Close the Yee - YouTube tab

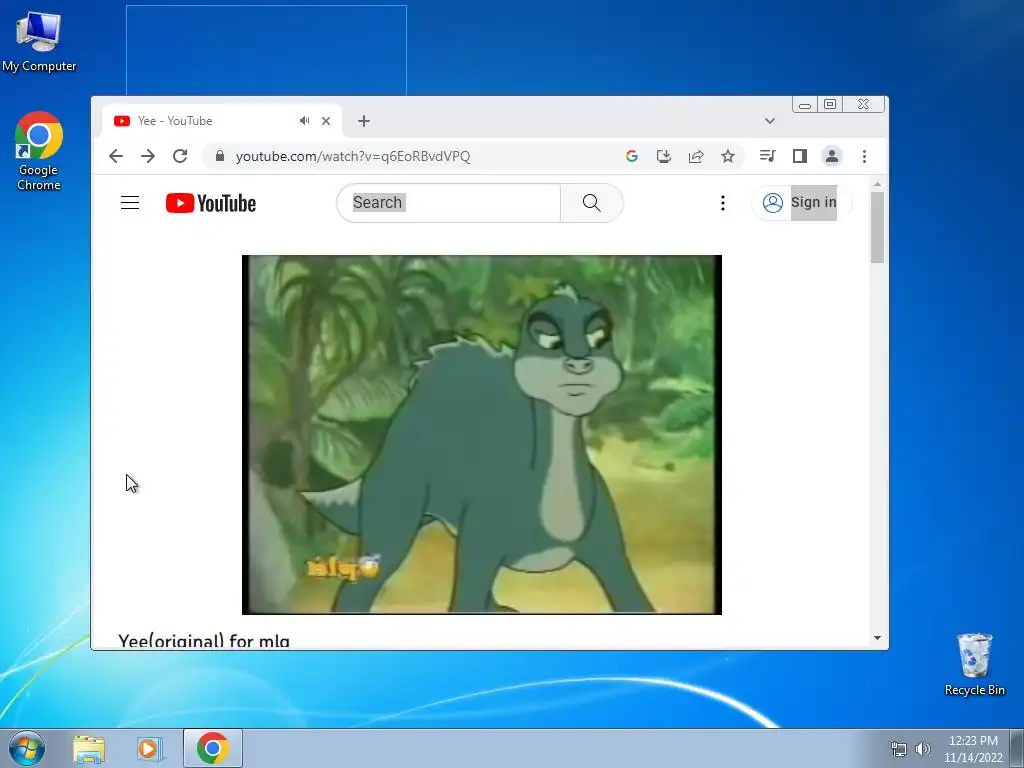coord(326,121)
